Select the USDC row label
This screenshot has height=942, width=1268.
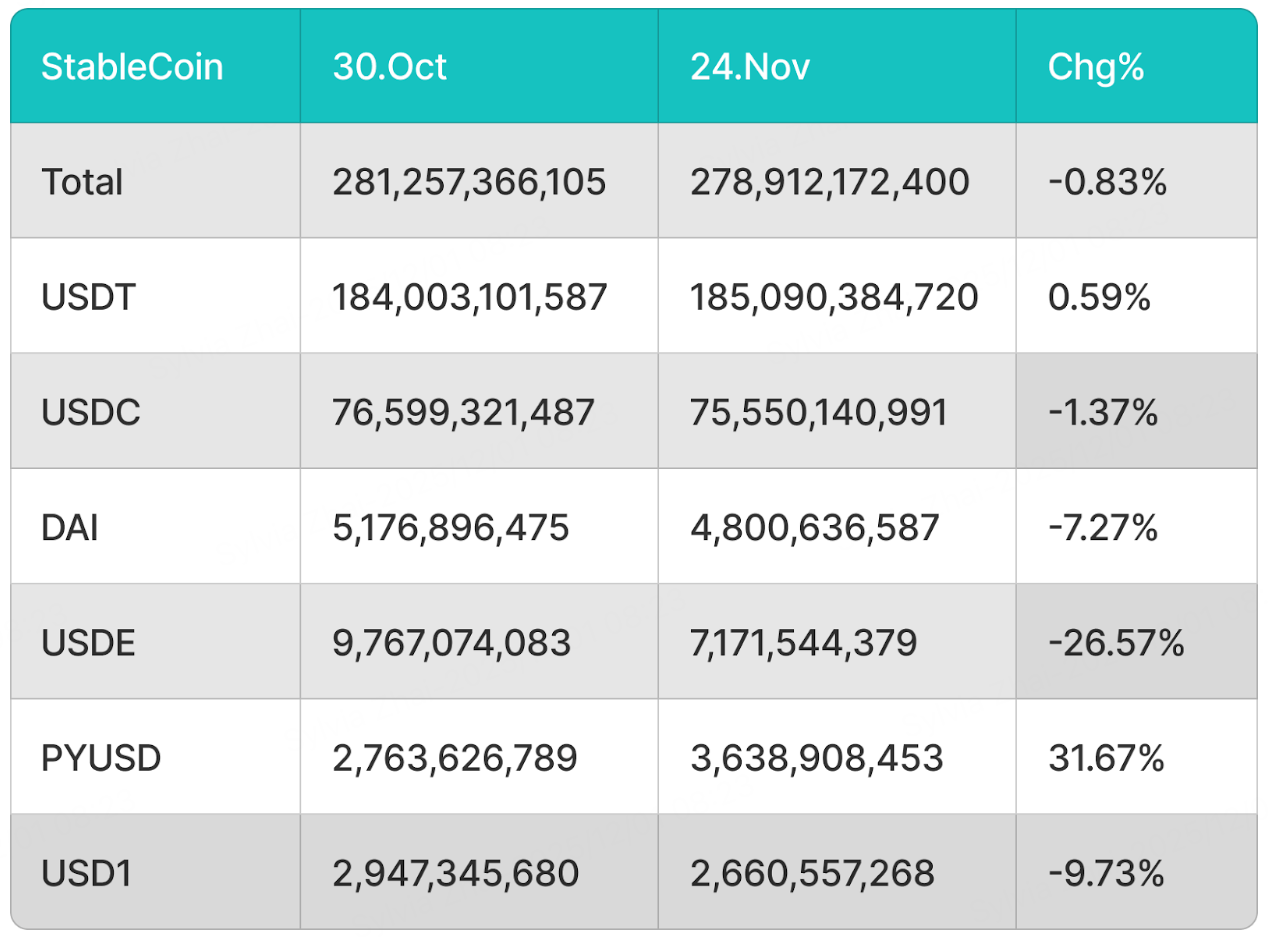[x=89, y=412]
